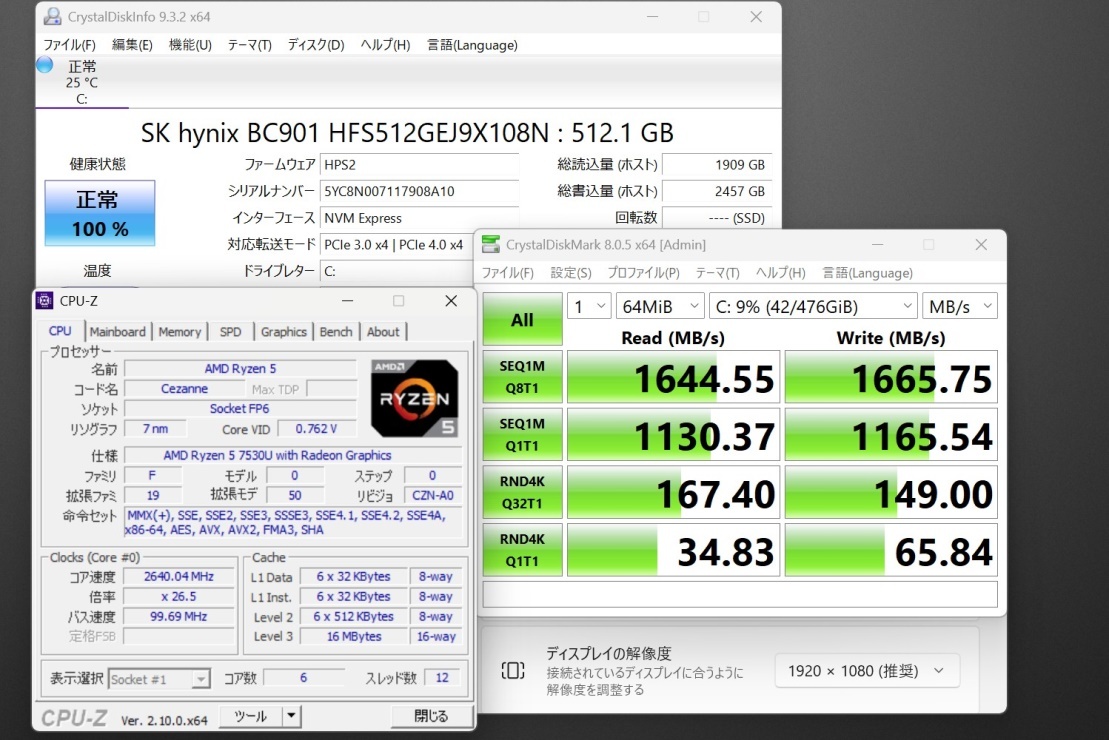Viewport: 1109px width, 740px height.
Task: Minimize the CrystalDiskMark window
Action: click(878, 244)
